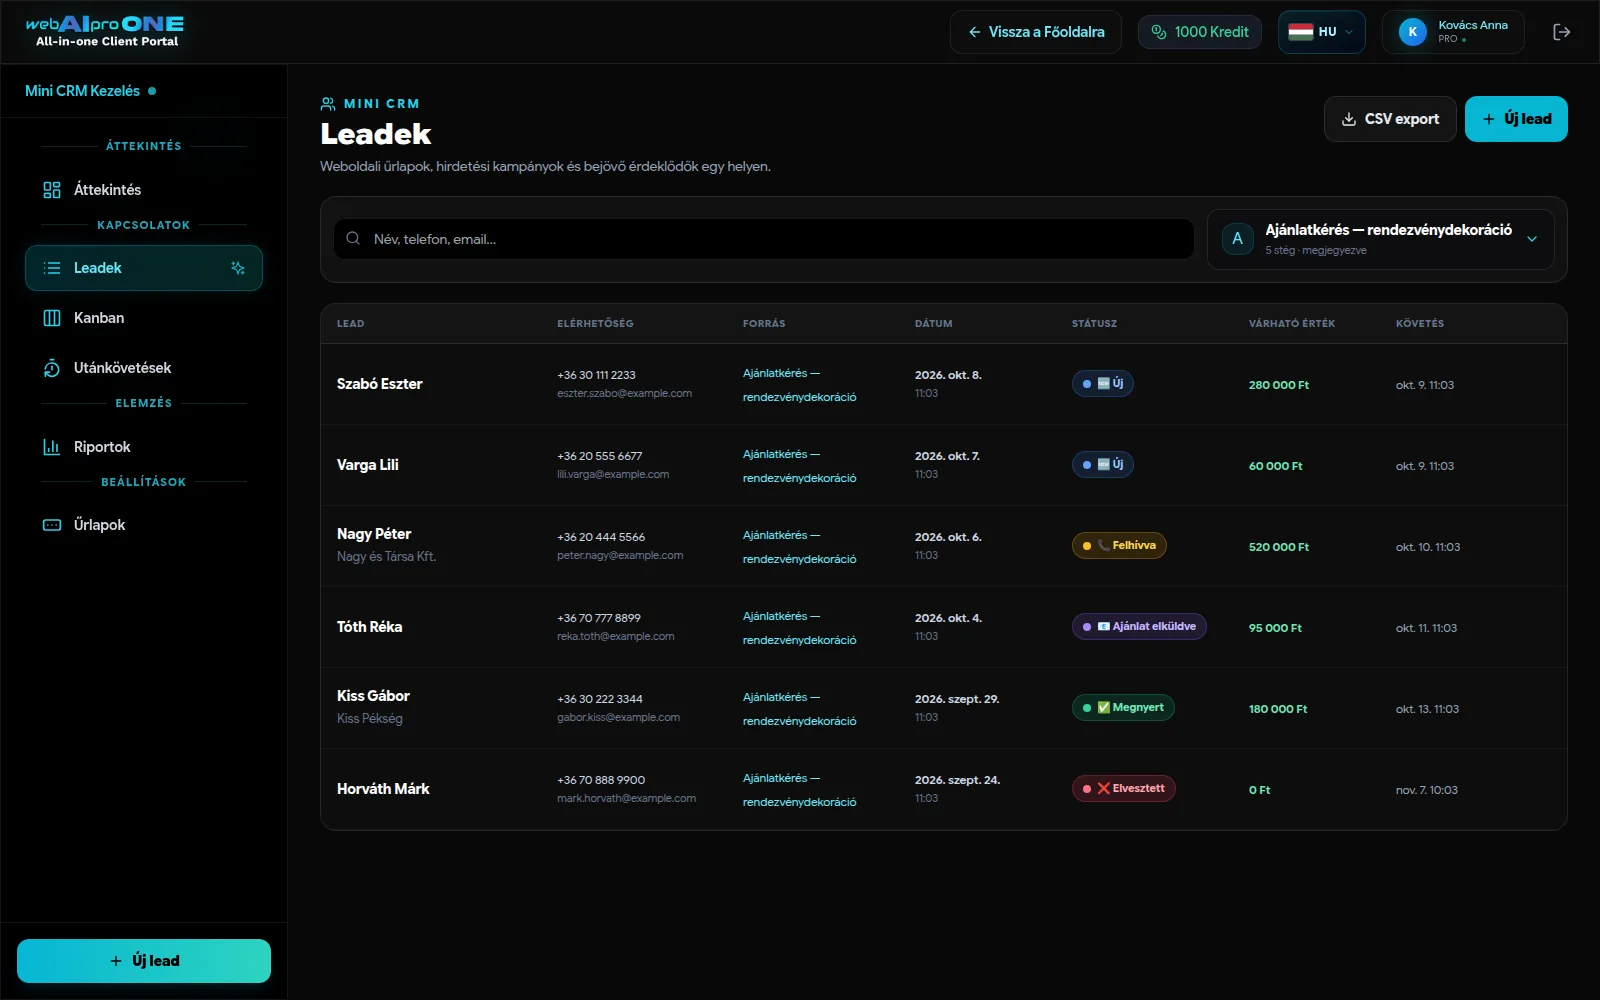
Task: Click the DÁTUM column header
Action: [x=933, y=324]
